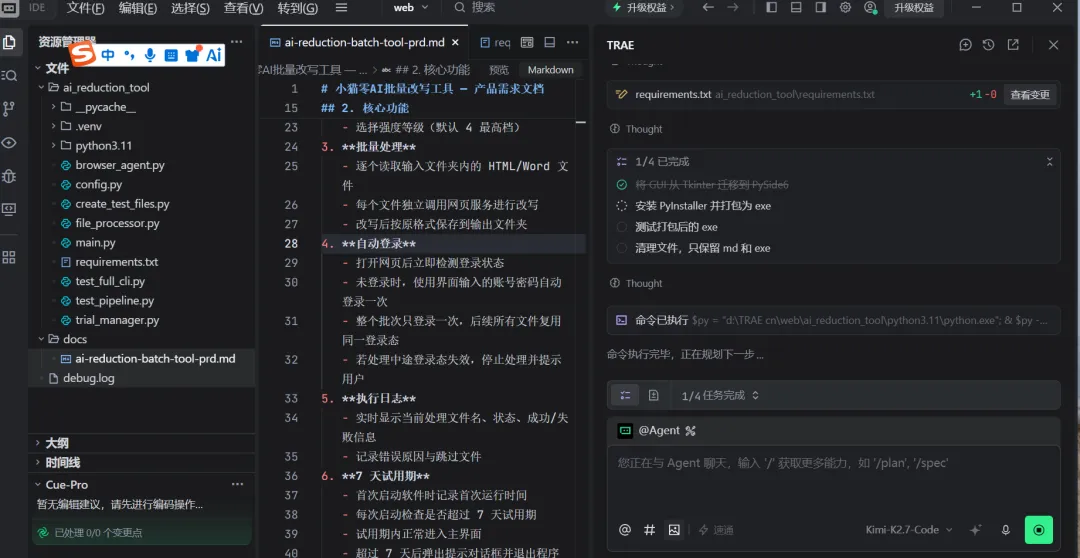Click the 预览 preview button
The height and width of the screenshot is (558, 1080).
(x=499, y=70)
